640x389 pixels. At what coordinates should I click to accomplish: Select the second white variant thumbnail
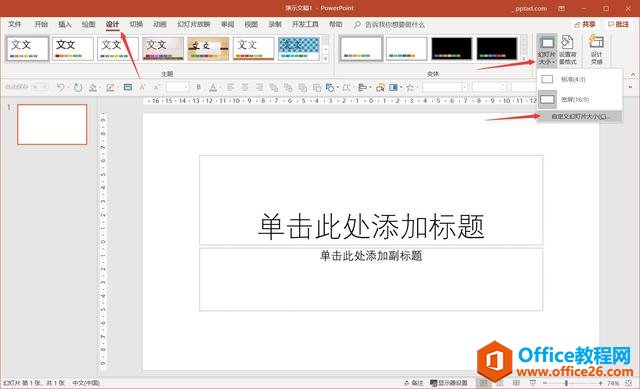pos(407,49)
